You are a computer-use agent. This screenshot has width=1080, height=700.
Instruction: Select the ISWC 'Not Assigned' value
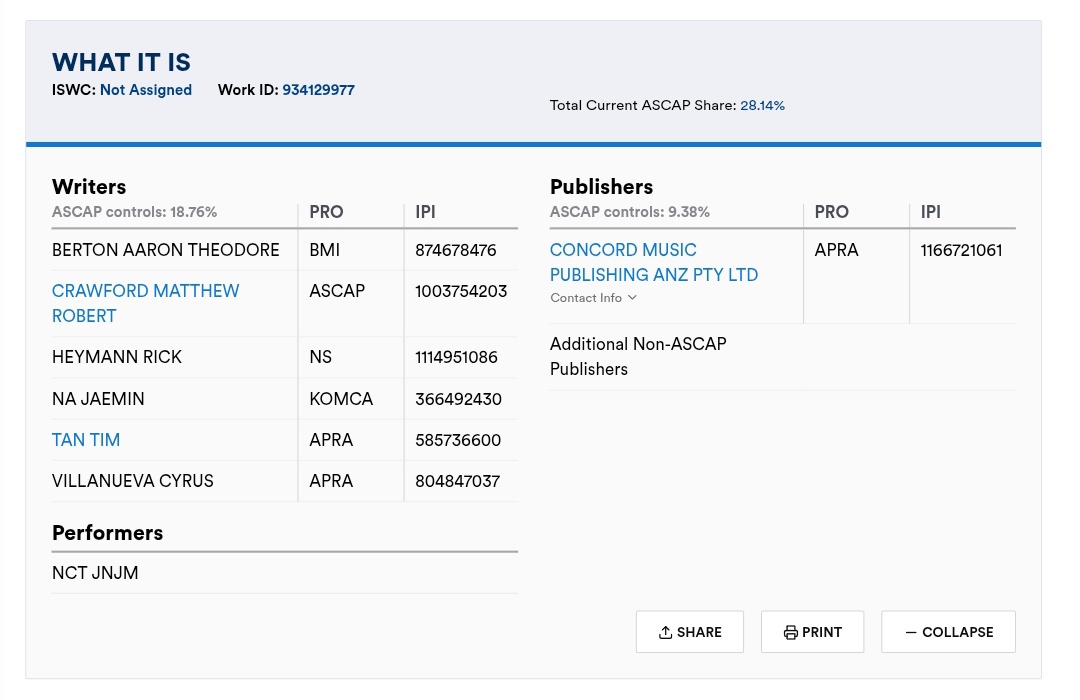click(x=146, y=90)
